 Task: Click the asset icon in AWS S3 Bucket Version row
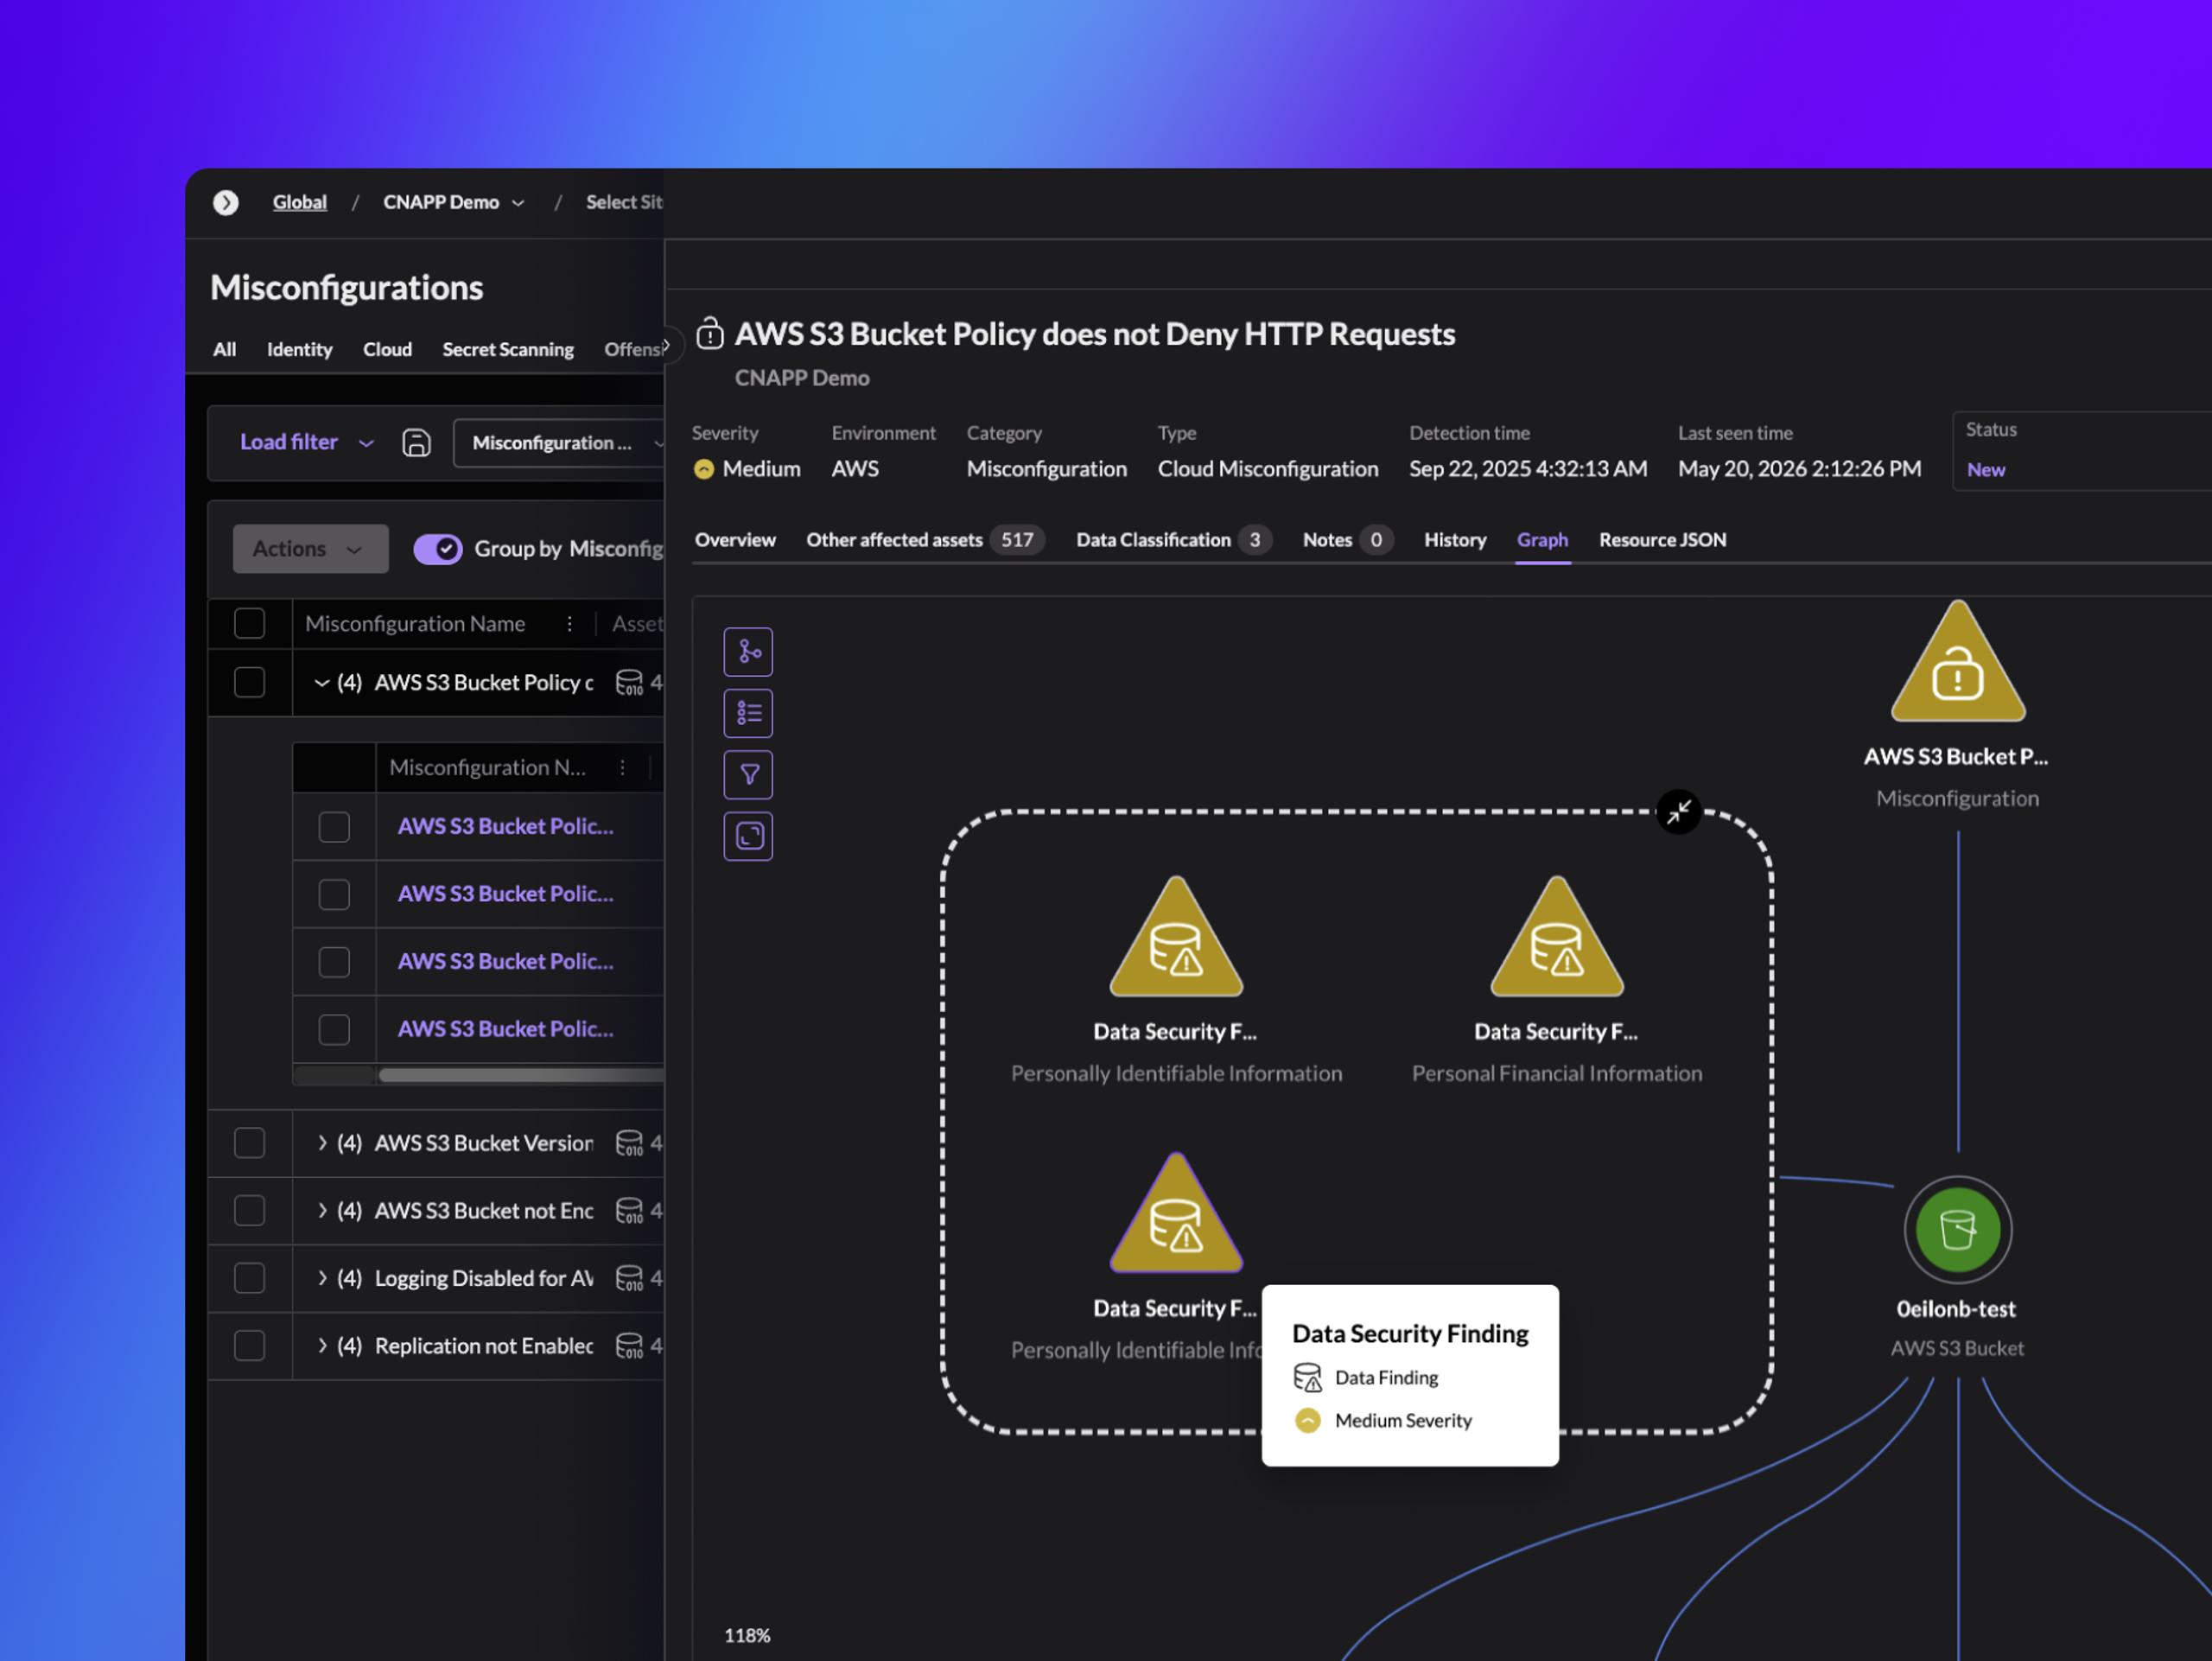(x=629, y=1143)
